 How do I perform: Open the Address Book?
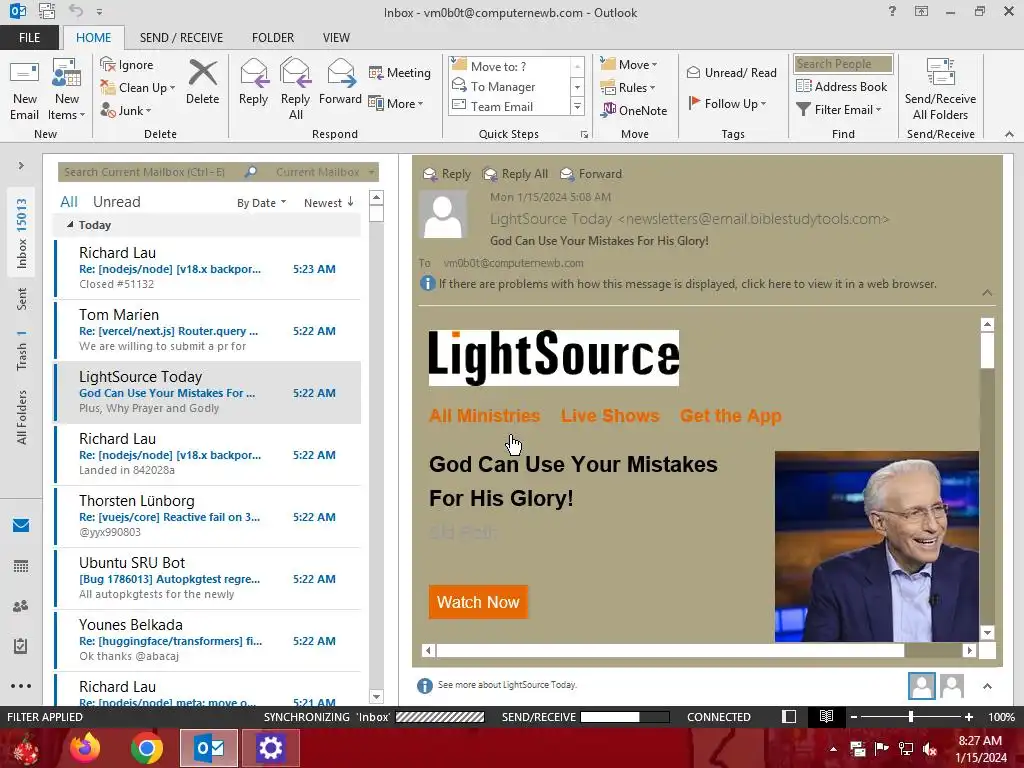tap(841, 86)
